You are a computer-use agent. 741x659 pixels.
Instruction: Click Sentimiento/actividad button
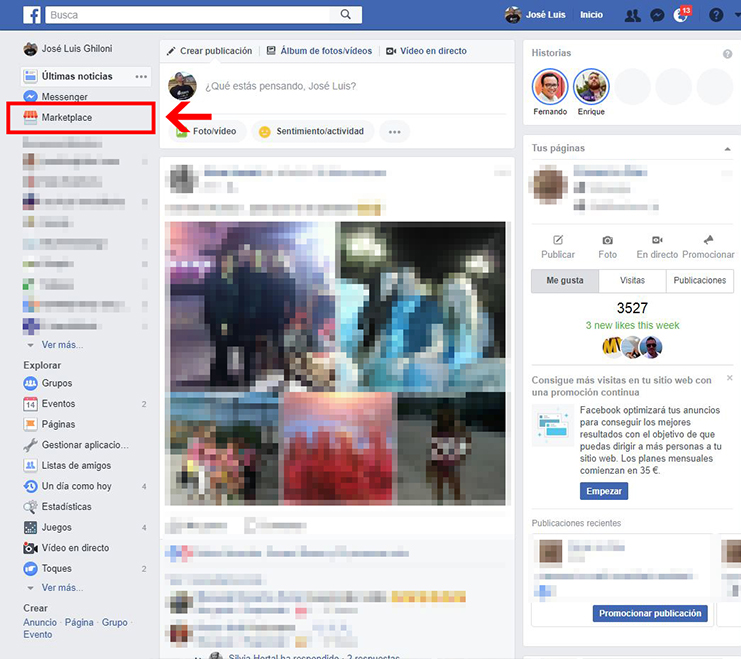coord(312,131)
